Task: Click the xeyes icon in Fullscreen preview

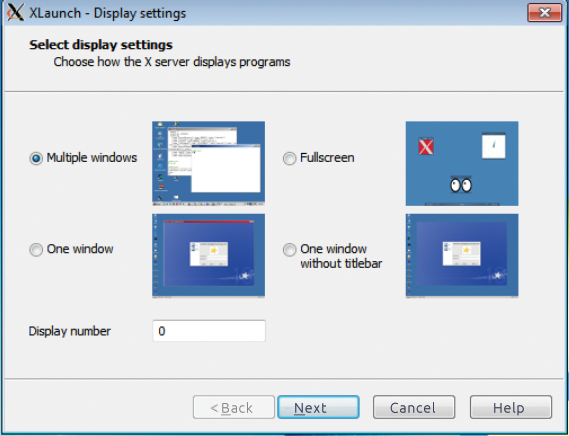Action: pyautogui.click(x=461, y=185)
